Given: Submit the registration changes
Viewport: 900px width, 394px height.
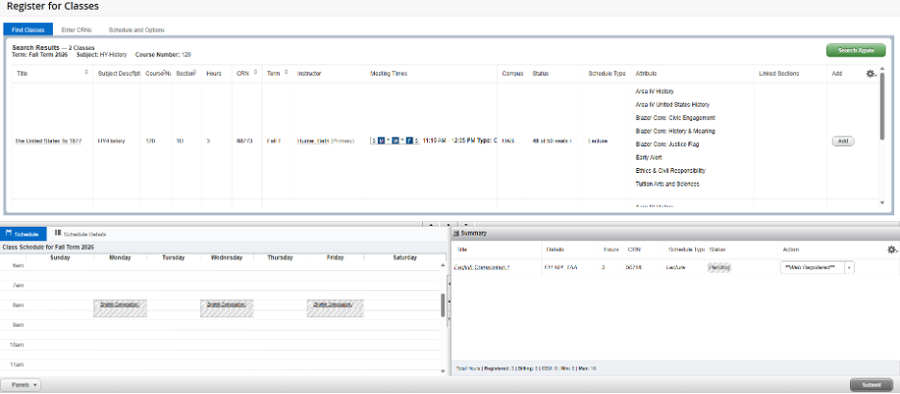Looking at the screenshot, I should (x=871, y=385).
